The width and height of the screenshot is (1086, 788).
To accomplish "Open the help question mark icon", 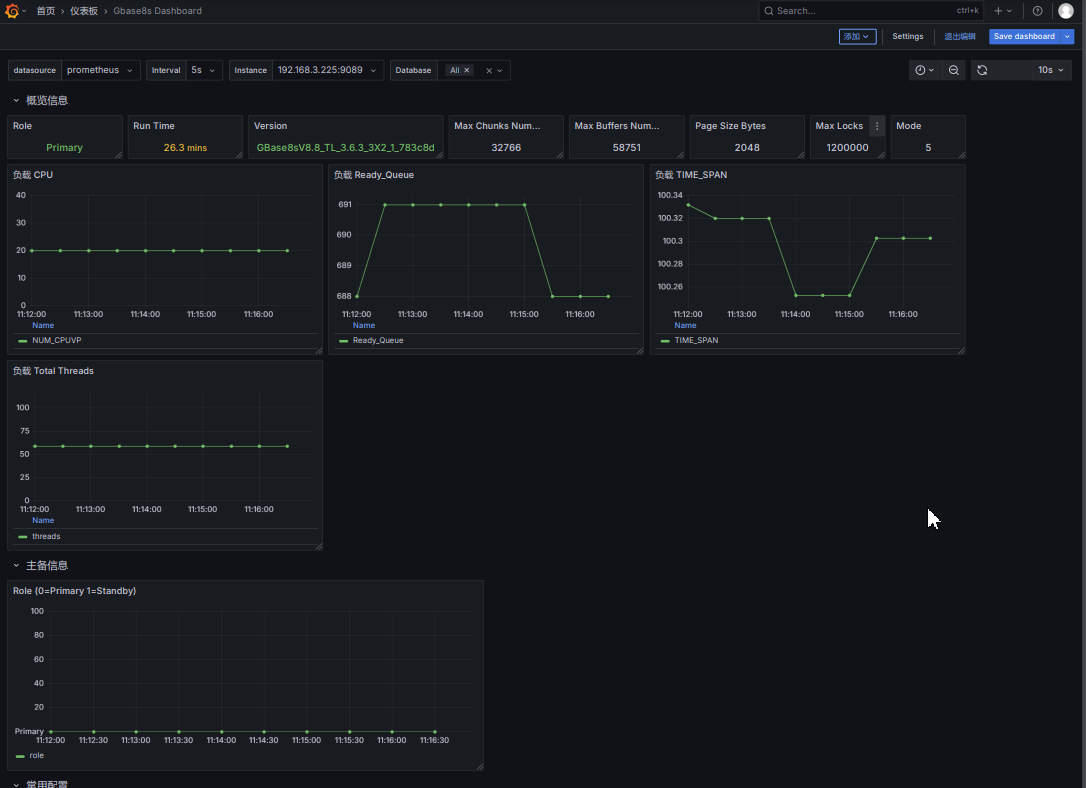I will [1038, 10].
